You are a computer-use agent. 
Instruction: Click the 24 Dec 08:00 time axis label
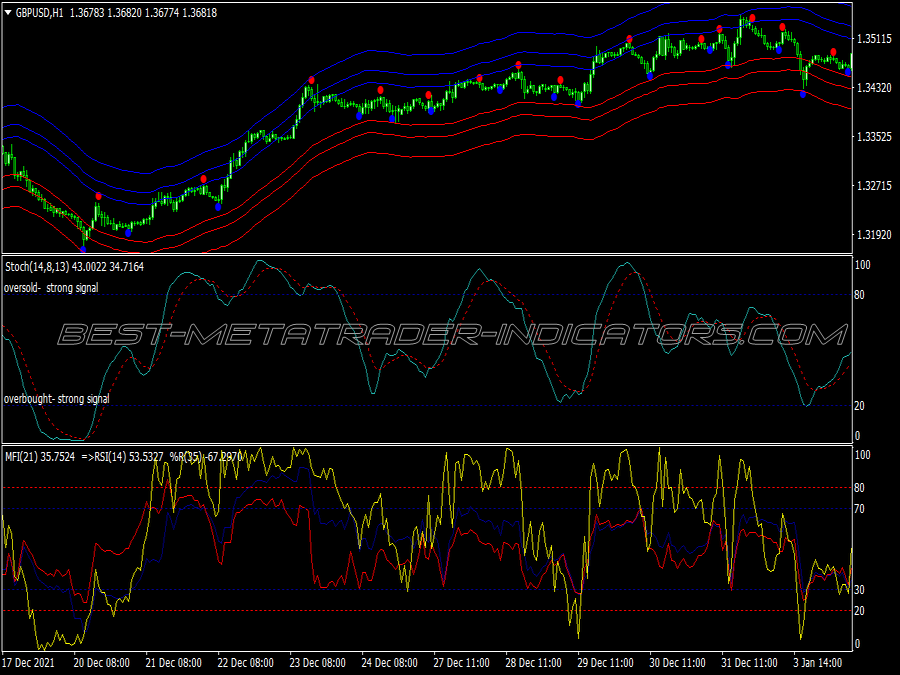(x=390, y=663)
